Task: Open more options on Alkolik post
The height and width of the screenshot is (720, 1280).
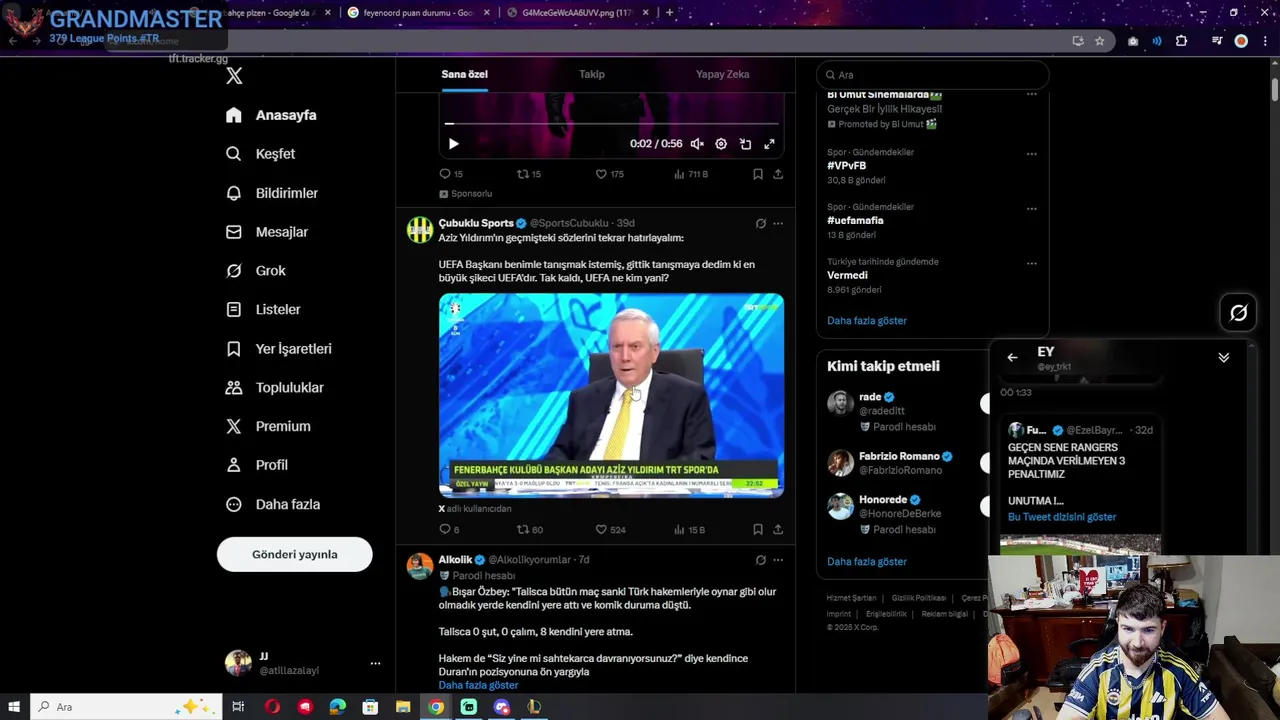Action: [x=778, y=560]
